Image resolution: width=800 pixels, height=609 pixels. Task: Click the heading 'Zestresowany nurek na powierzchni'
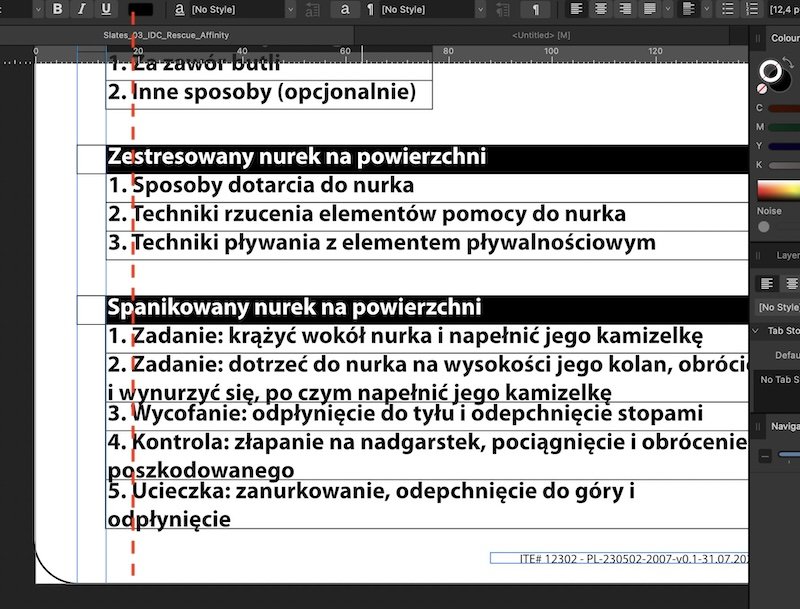[296, 157]
